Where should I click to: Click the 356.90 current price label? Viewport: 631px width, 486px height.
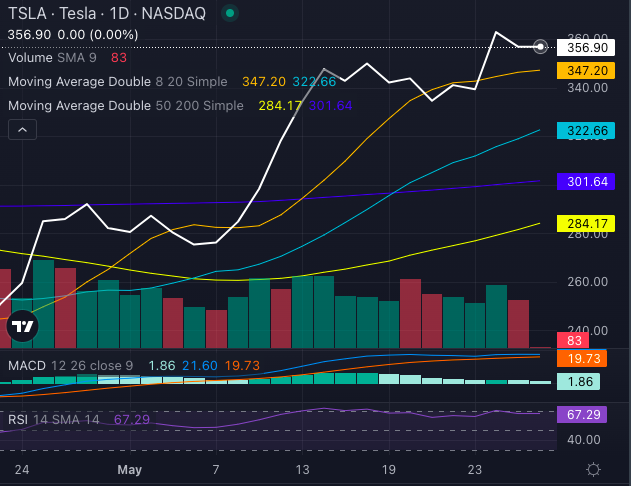coord(586,47)
